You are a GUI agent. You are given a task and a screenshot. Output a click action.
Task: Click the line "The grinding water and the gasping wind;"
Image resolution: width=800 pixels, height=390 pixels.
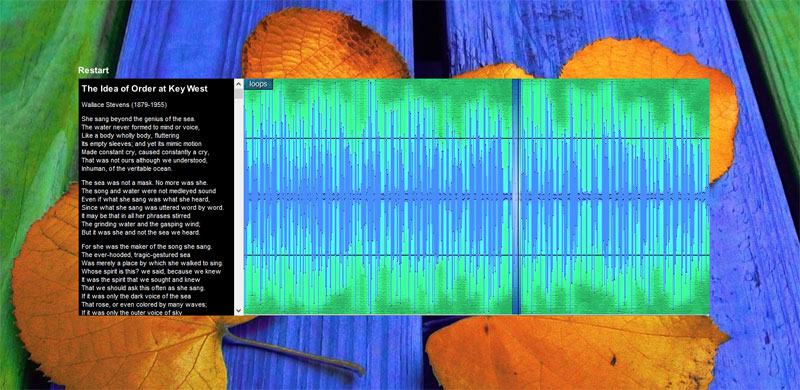click(141, 224)
